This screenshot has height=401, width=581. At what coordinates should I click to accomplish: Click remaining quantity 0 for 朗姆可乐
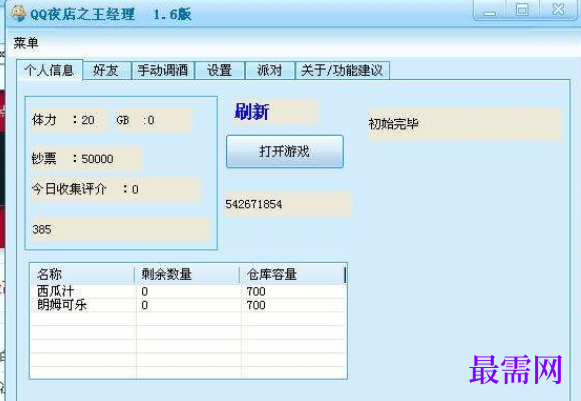145,305
